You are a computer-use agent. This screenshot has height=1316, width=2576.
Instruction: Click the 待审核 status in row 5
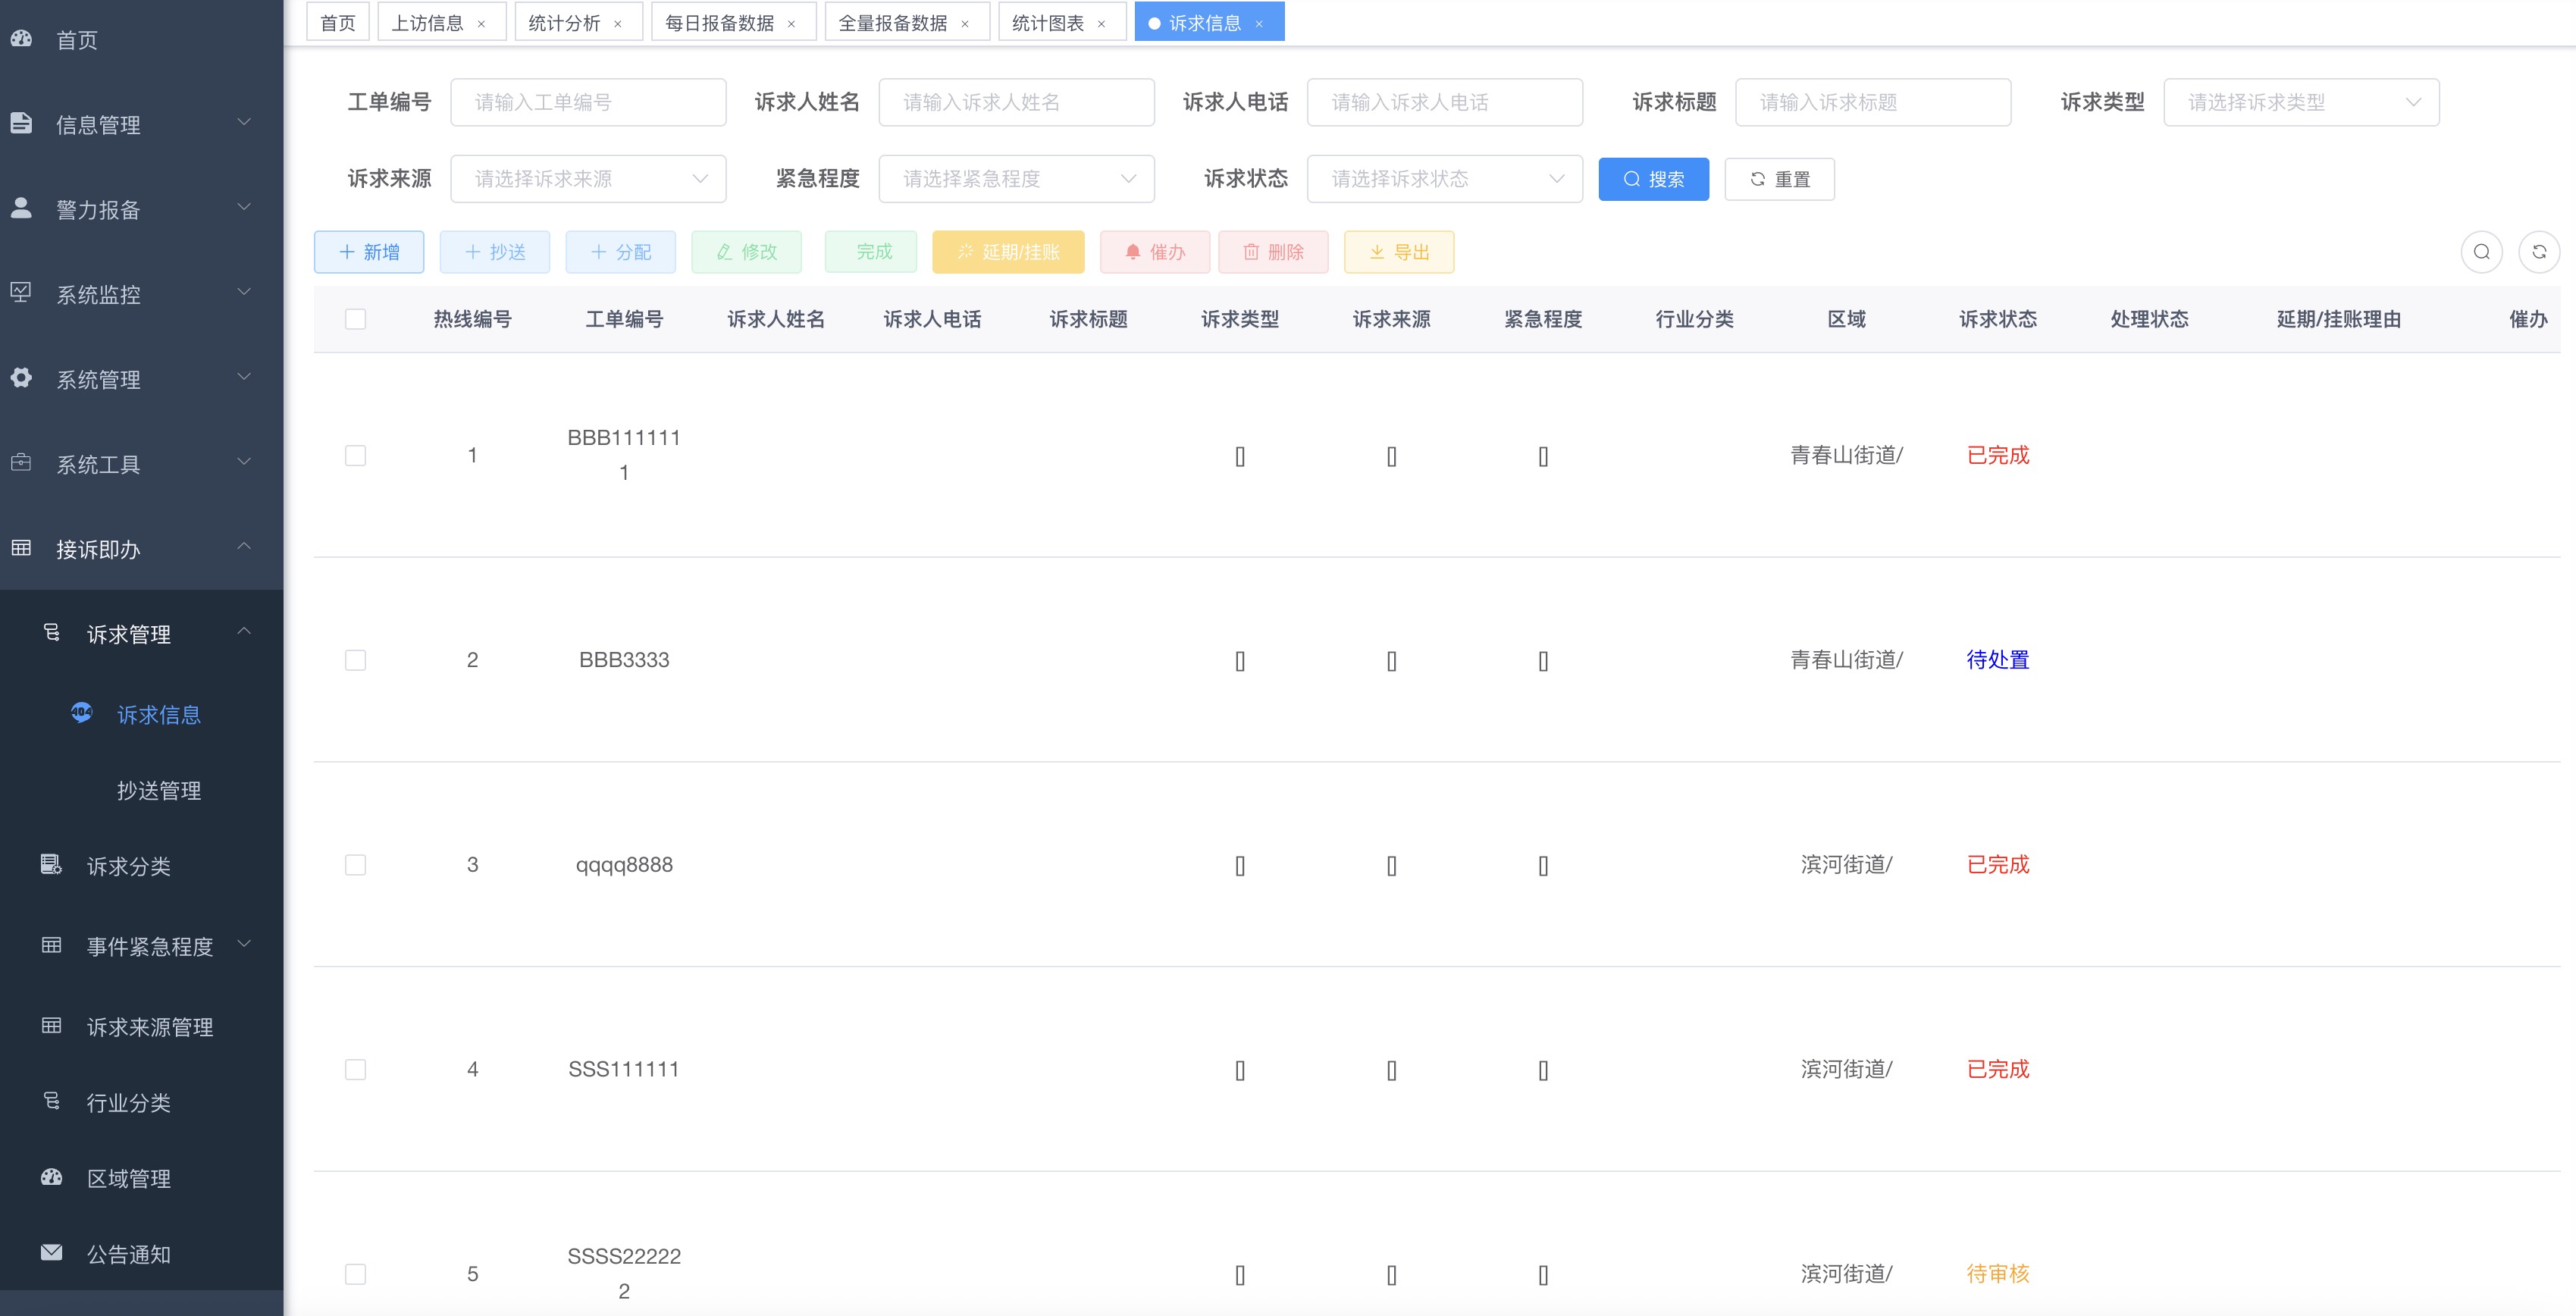[1997, 1274]
